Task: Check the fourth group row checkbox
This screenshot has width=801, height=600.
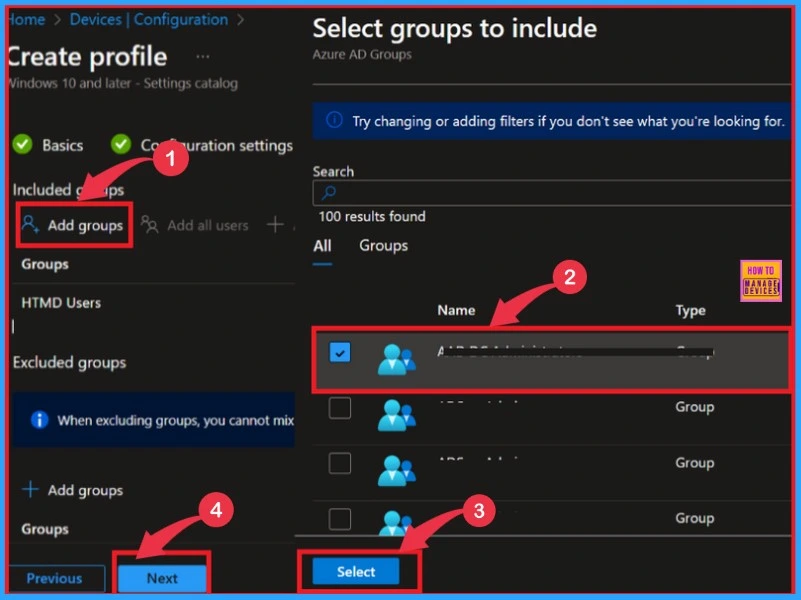Action: tap(340, 519)
